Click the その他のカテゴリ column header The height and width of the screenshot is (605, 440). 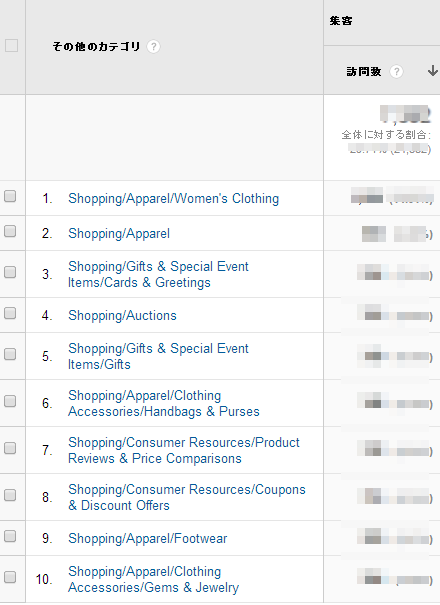pos(96,47)
